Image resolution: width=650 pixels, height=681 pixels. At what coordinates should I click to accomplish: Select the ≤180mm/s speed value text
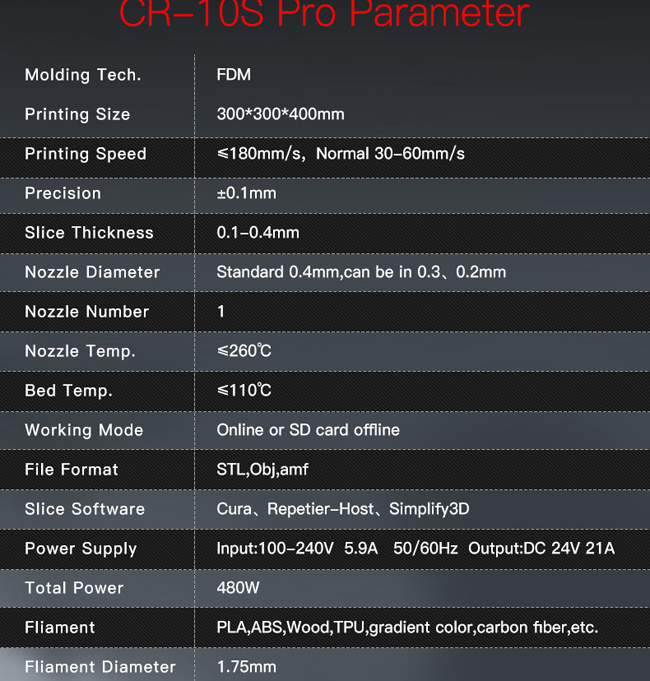tap(261, 154)
